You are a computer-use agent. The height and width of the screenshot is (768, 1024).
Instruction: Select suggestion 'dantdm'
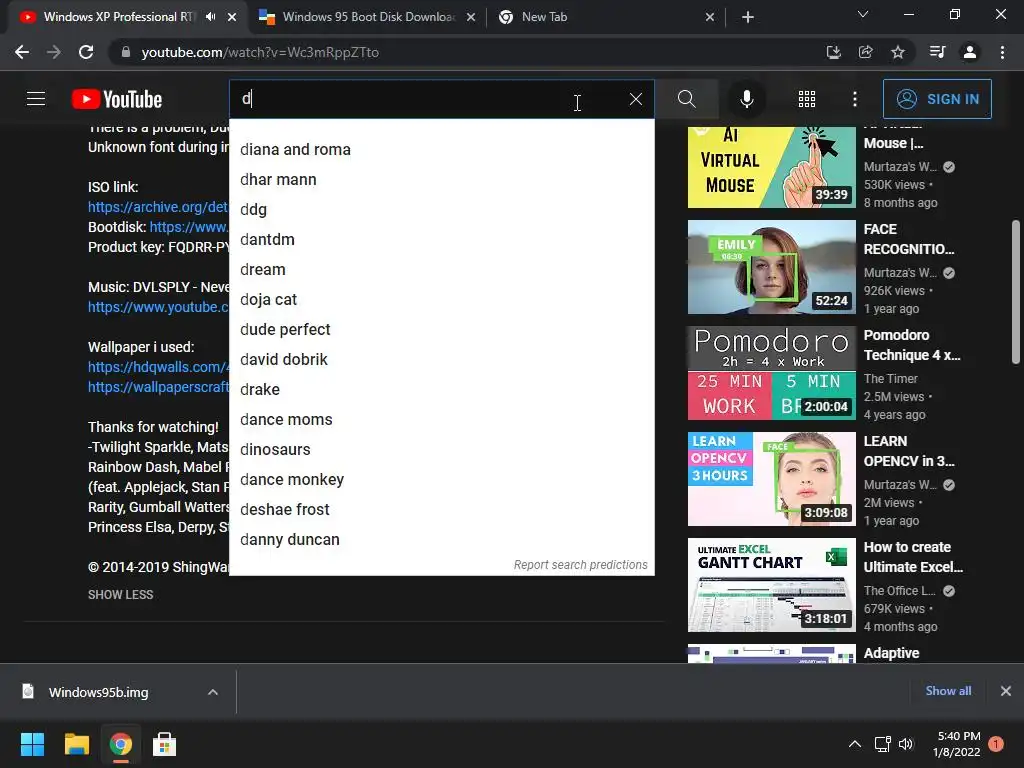click(x=441, y=240)
